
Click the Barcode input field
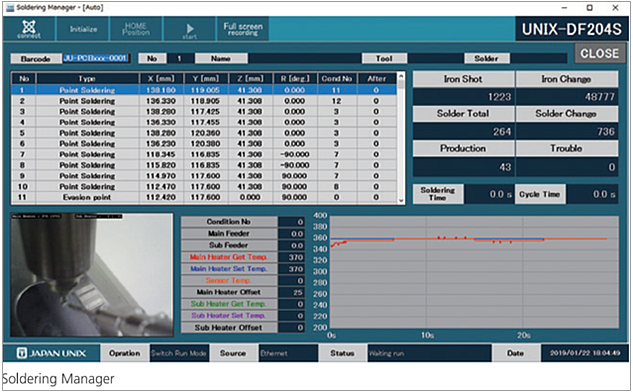tap(96, 58)
